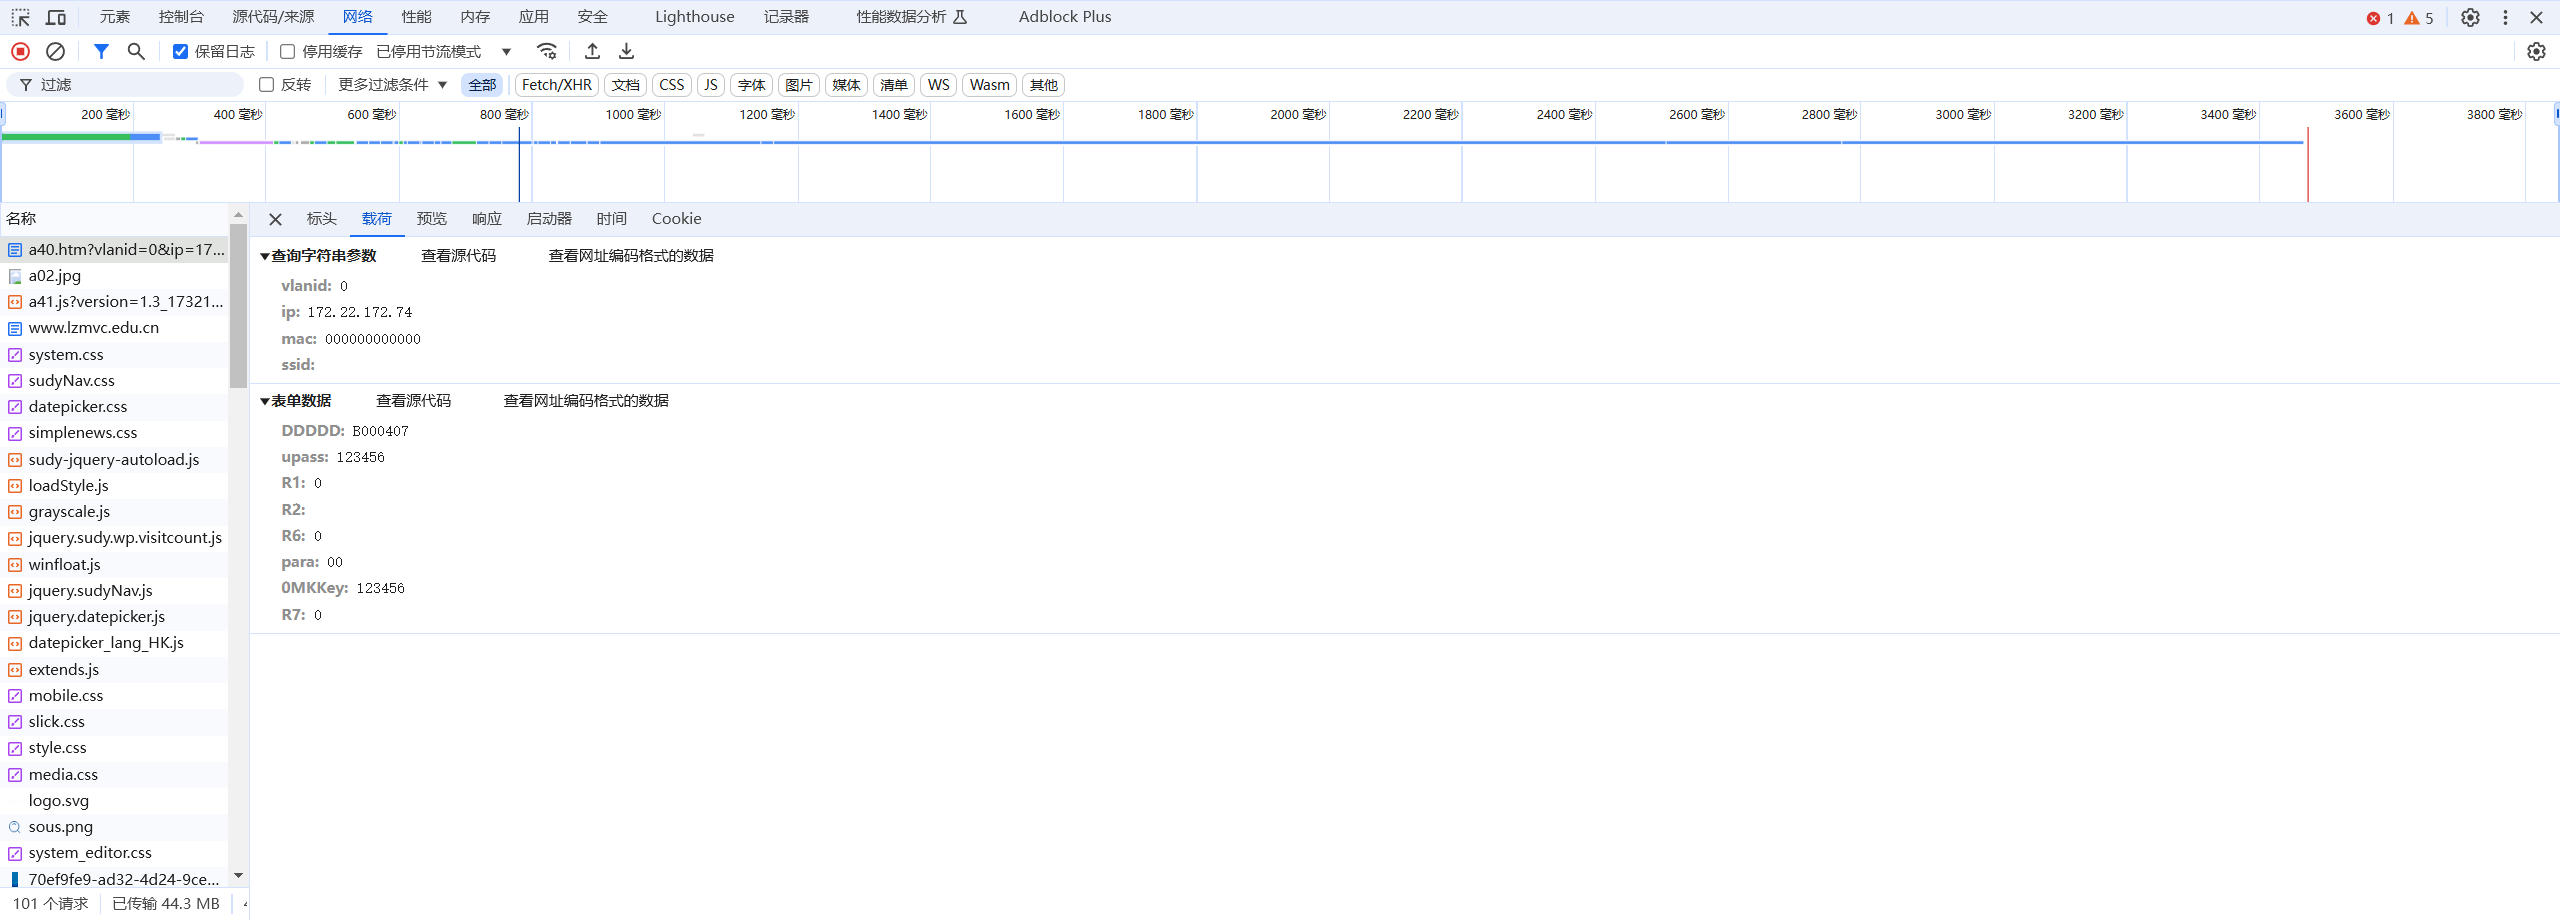
Task: Toggle the network filter funnel icon
Action: [101, 51]
